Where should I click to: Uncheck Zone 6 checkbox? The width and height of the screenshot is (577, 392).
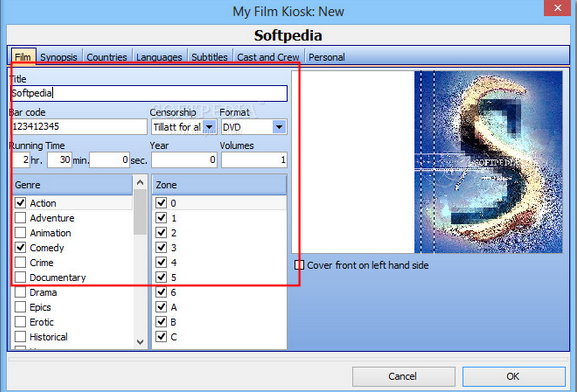click(x=161, y=292)
